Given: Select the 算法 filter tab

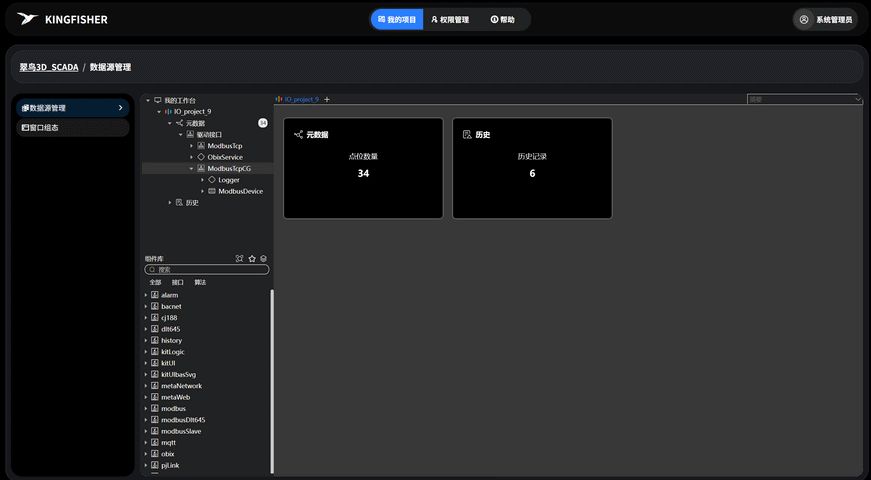Looking at the screenshot, I should pyautogui.click(x=200, y=282).
